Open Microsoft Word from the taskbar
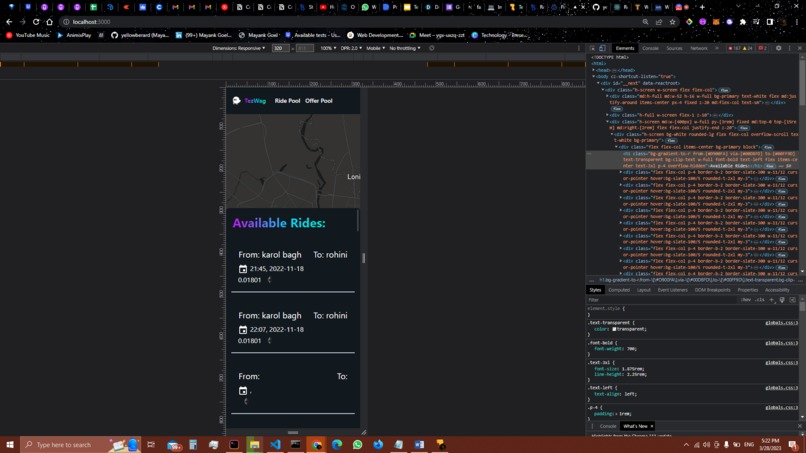806x453 pixels. click(x=419, y=445)
